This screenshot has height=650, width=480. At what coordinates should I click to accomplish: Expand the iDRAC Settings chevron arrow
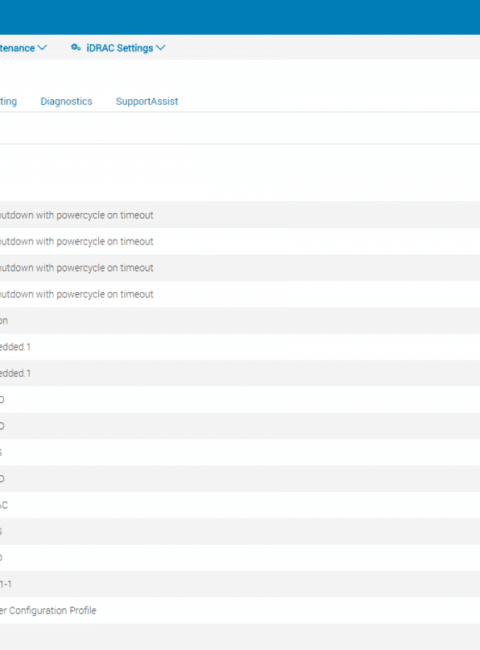tap(161, 48)
